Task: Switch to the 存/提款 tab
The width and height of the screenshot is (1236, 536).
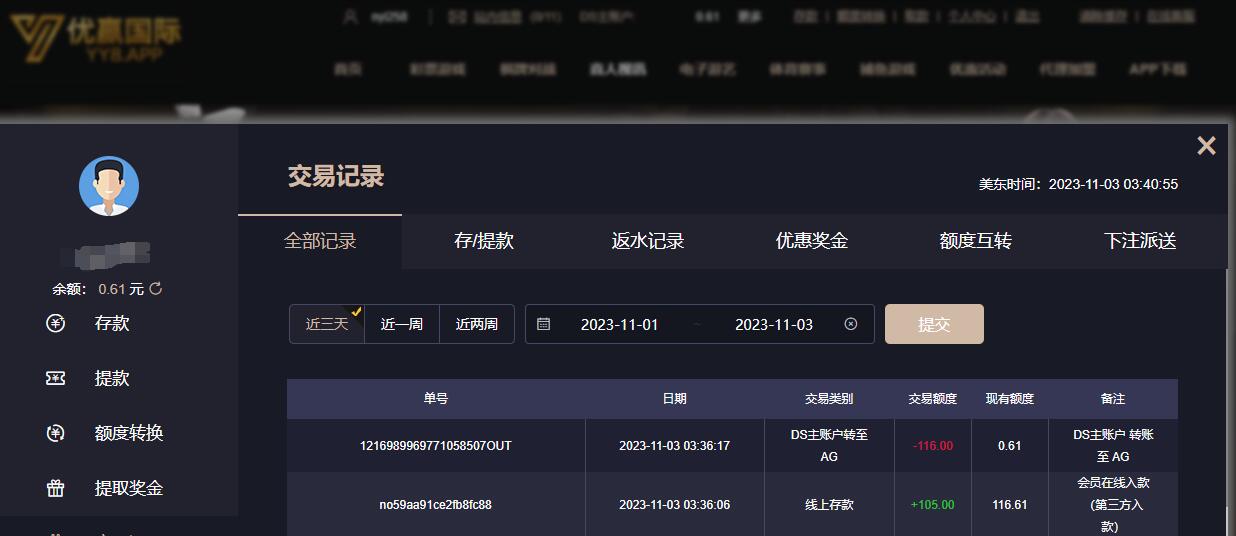Action: tap(484, 241)
